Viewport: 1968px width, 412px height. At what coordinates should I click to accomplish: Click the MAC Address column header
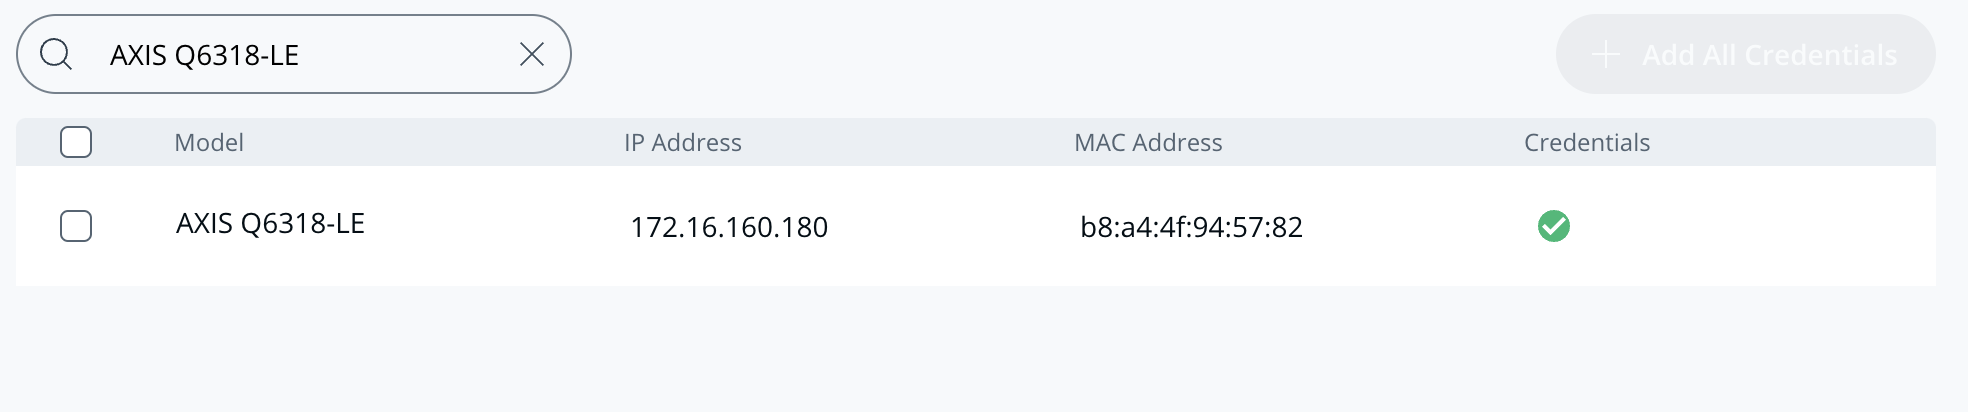pos(1148,142)
